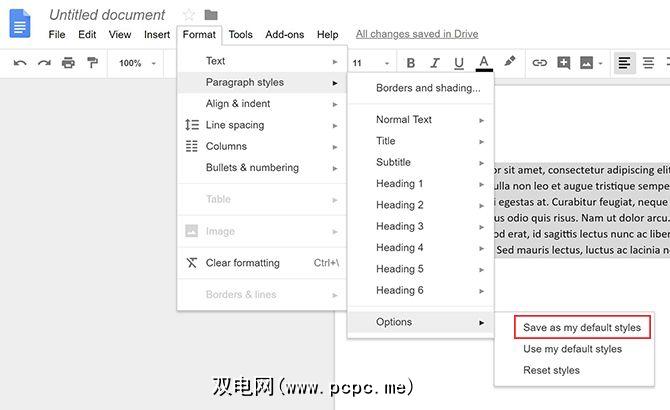Open the 100% zoom dropdown
The image size is (670, 410).
137,63
